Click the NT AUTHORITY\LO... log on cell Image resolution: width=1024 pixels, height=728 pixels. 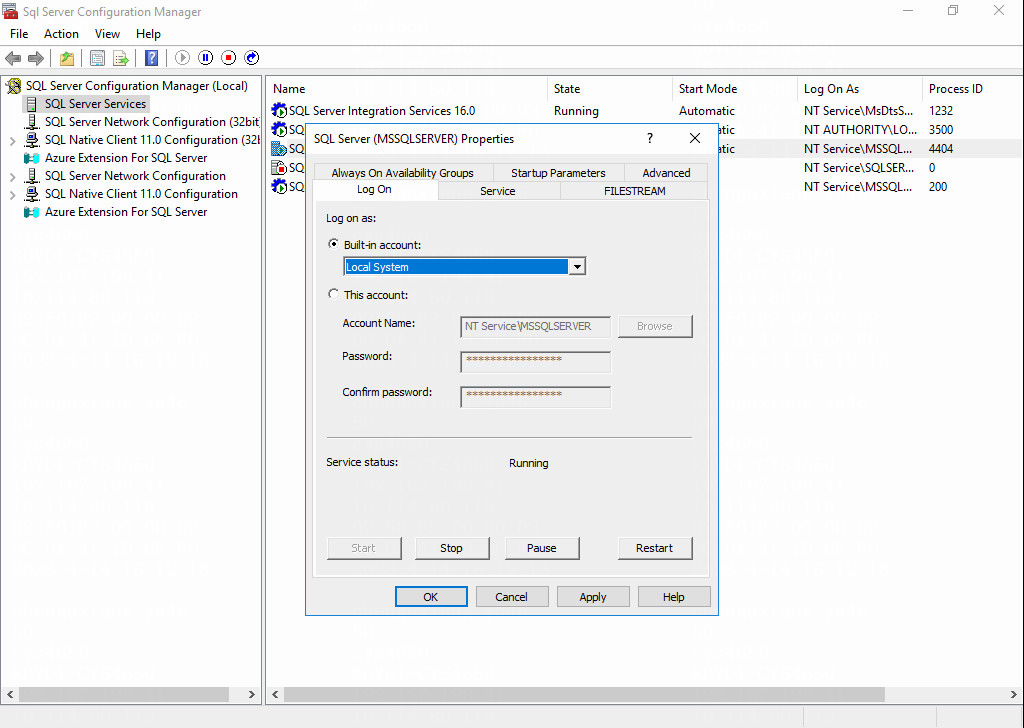[x=860, y=130]
